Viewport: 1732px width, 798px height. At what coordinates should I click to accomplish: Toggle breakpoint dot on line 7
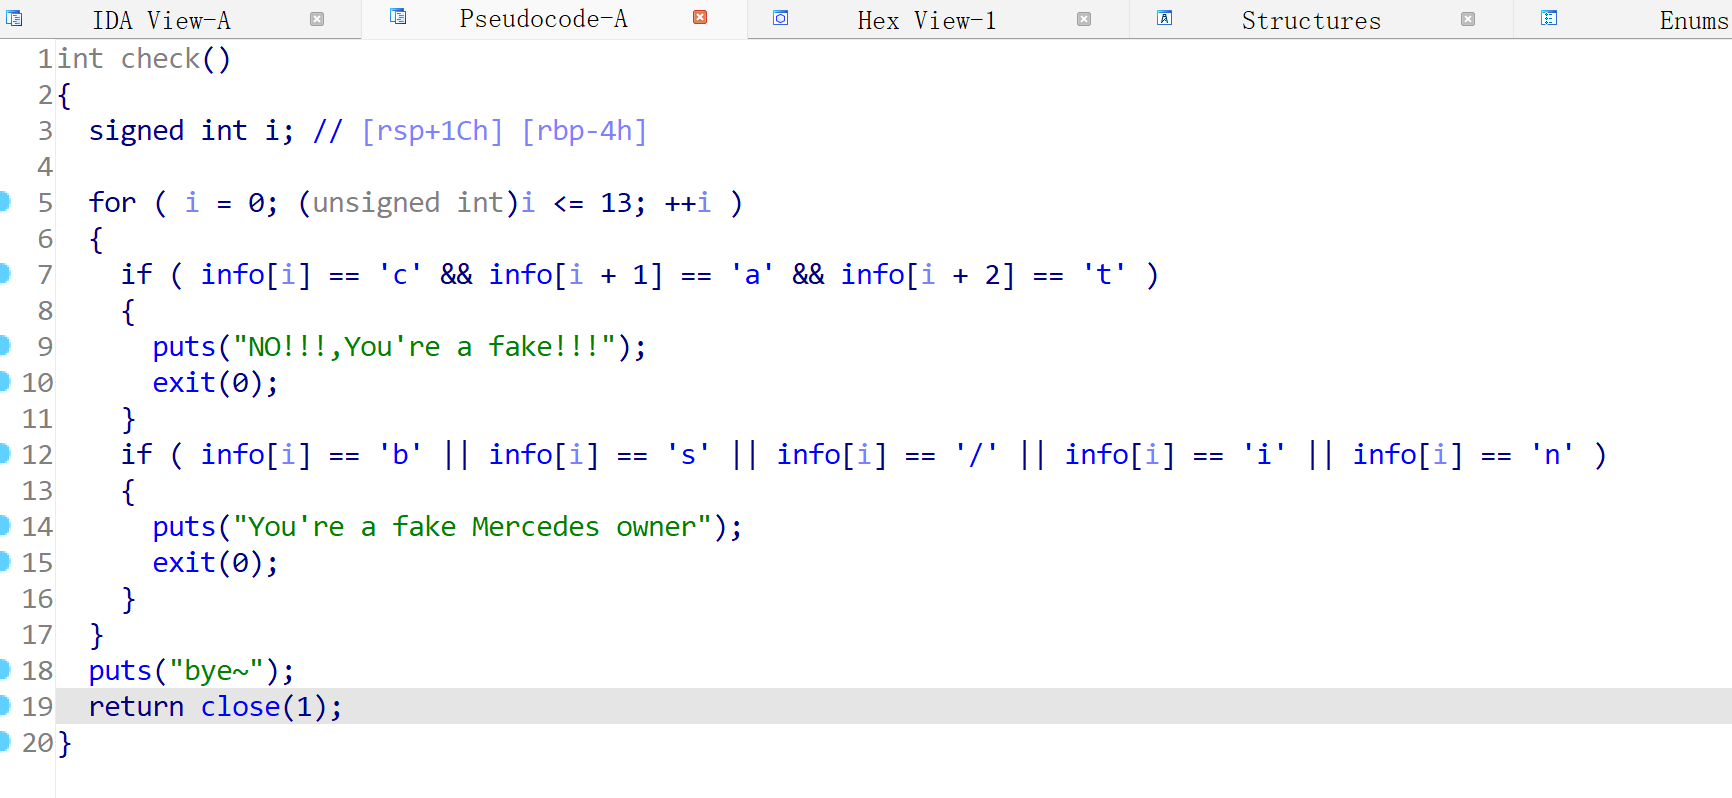coord(4,274)
